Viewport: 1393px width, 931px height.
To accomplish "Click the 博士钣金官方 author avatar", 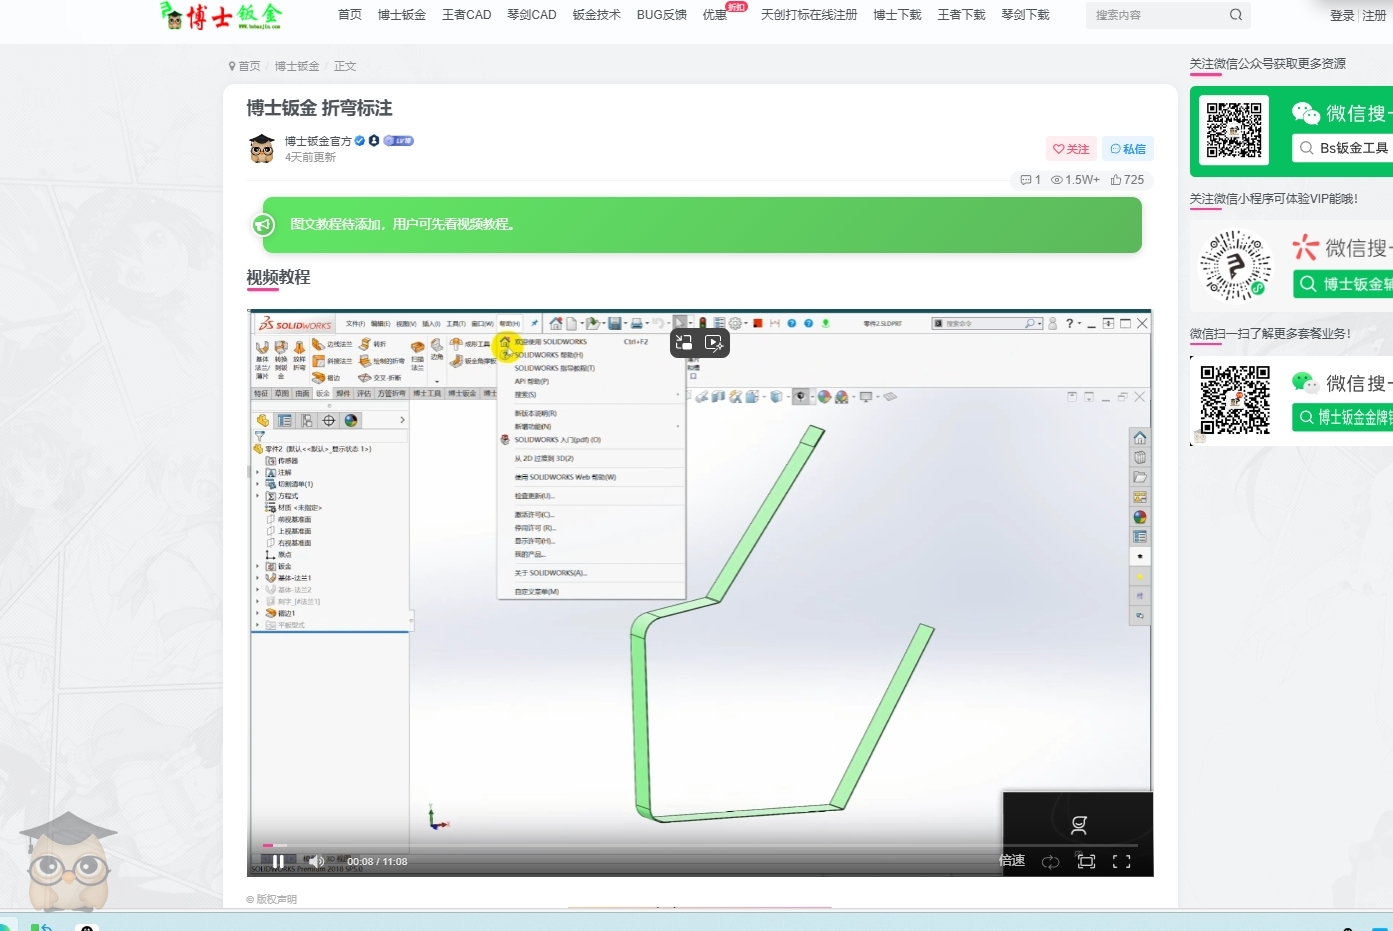I will click(261, 148).
